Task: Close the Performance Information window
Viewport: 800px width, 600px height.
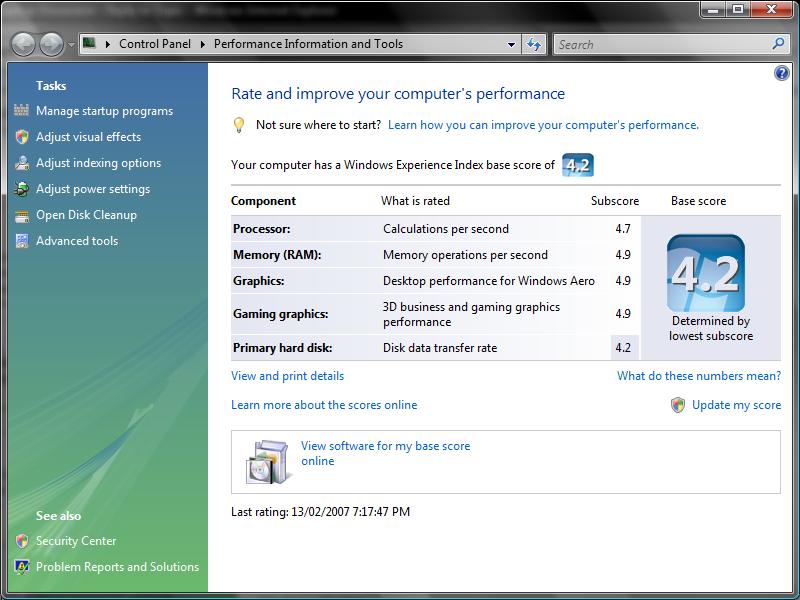Action: point(771,9)
